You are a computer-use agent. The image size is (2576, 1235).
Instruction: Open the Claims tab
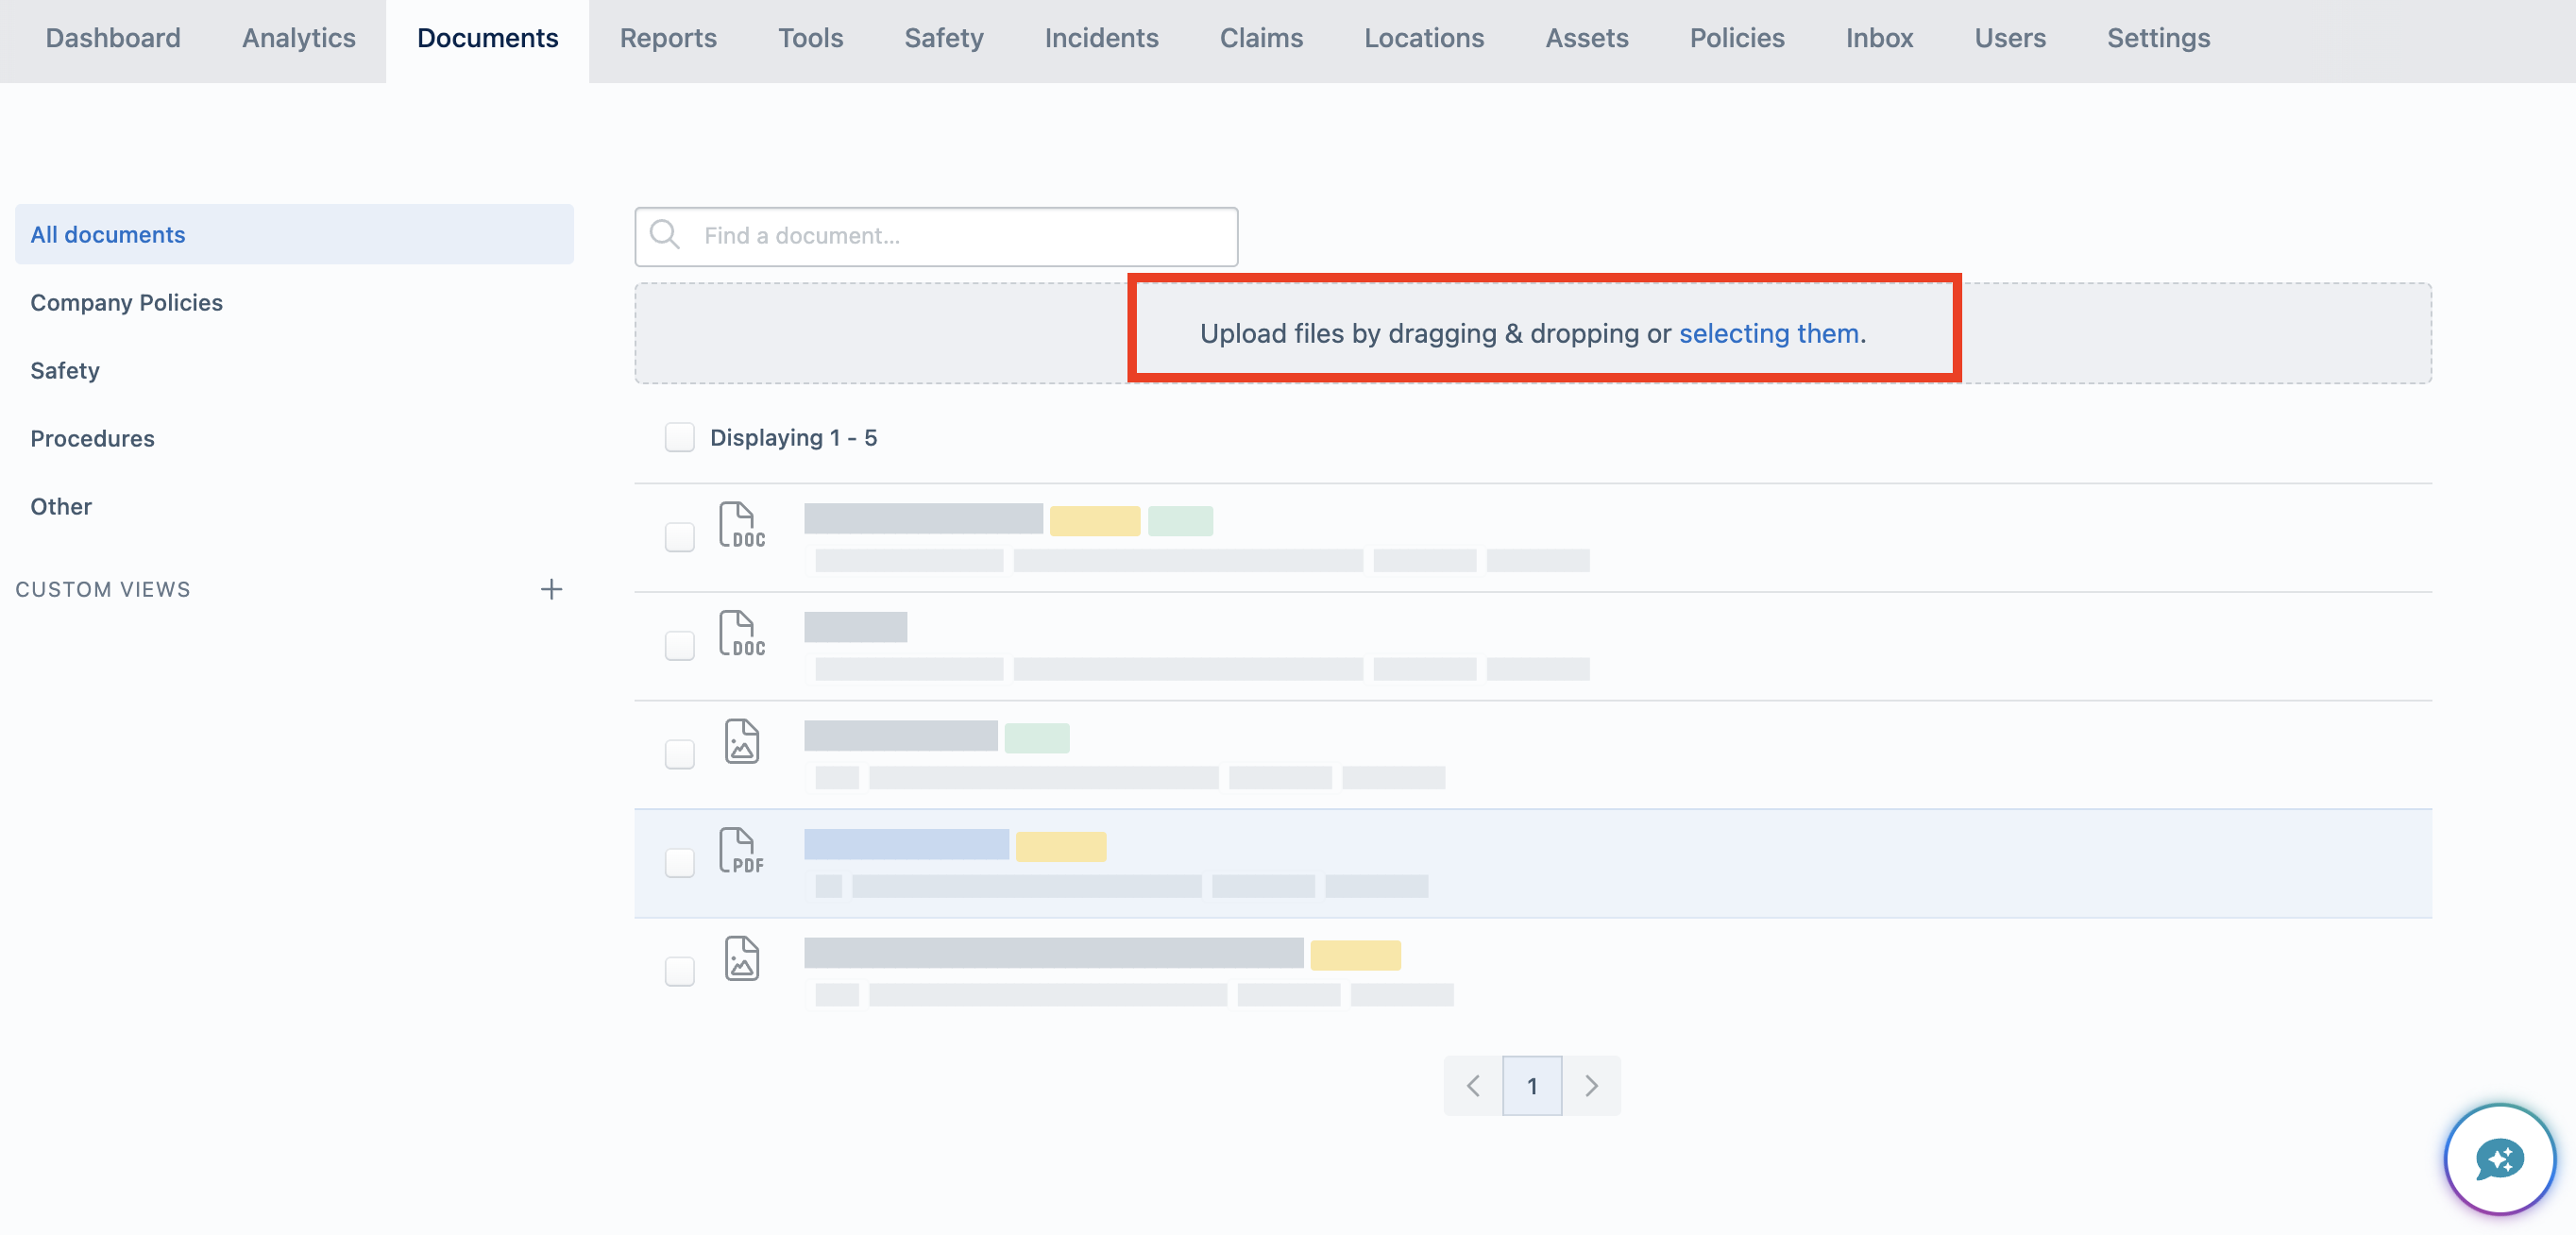point(1260,38)
